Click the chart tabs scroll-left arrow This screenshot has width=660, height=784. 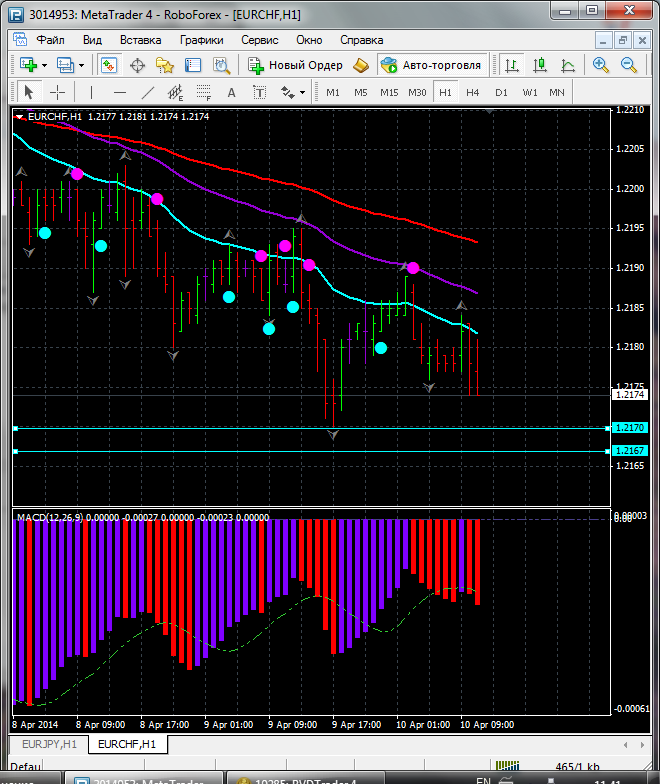(626, 745)
